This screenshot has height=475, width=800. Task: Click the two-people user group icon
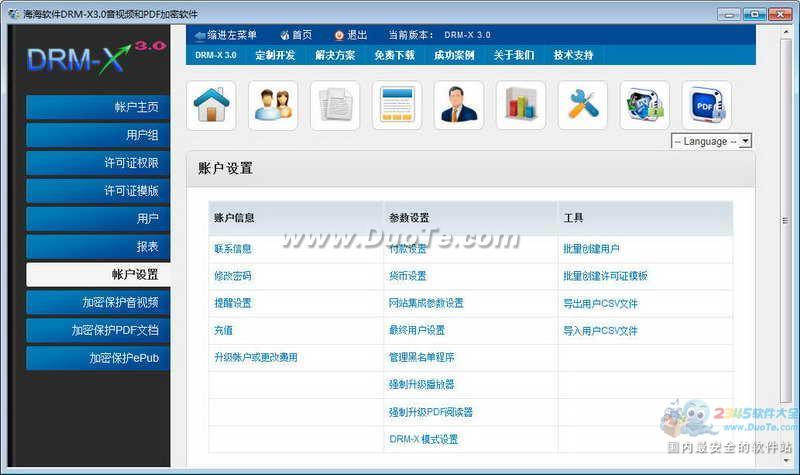pyautogui.click(x=273, y=105)
